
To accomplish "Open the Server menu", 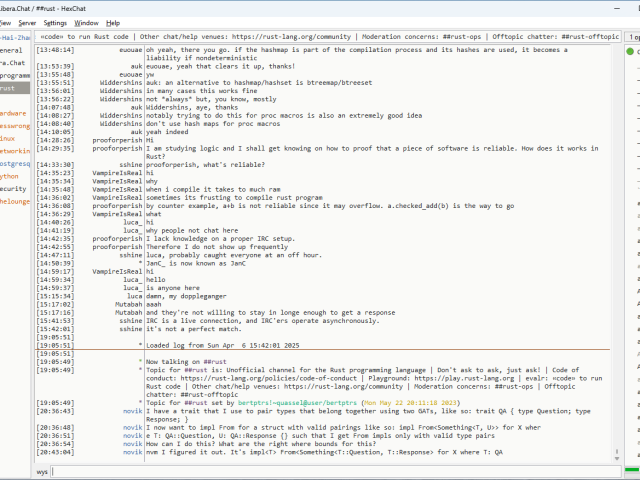I will click(26, 22).
